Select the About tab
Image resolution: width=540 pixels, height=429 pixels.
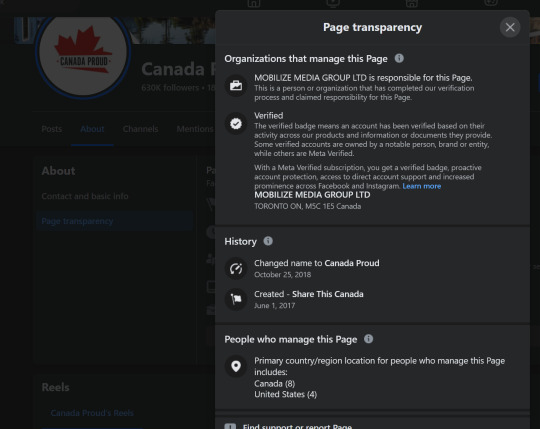tap(92, 129)
